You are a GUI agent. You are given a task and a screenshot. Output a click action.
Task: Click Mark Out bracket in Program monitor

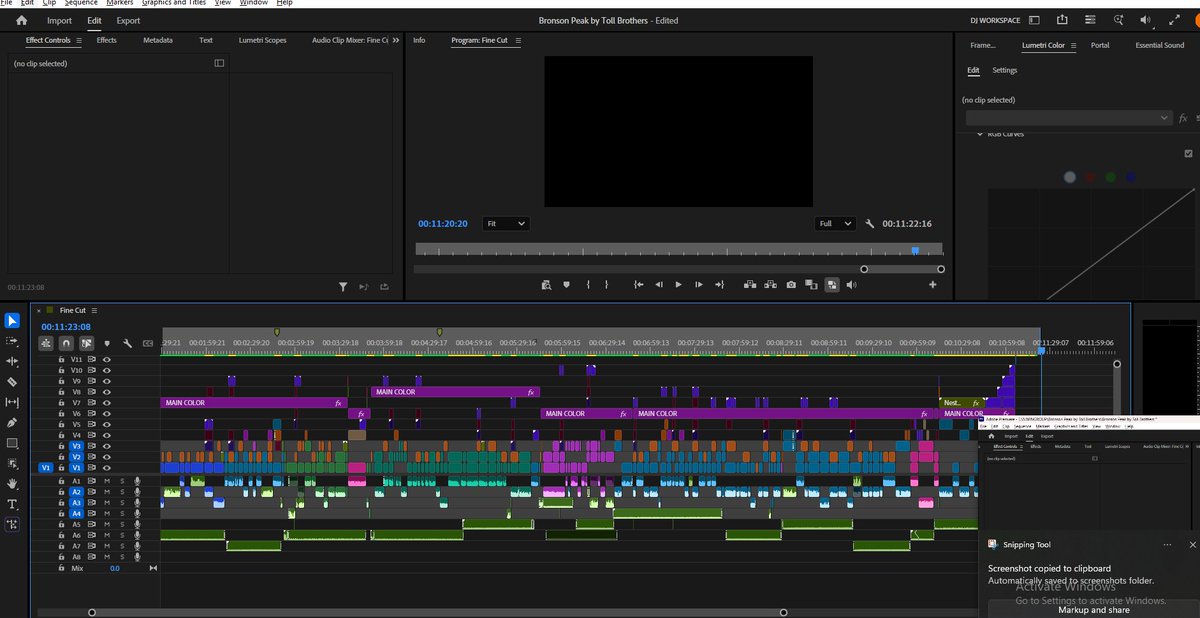606,285
